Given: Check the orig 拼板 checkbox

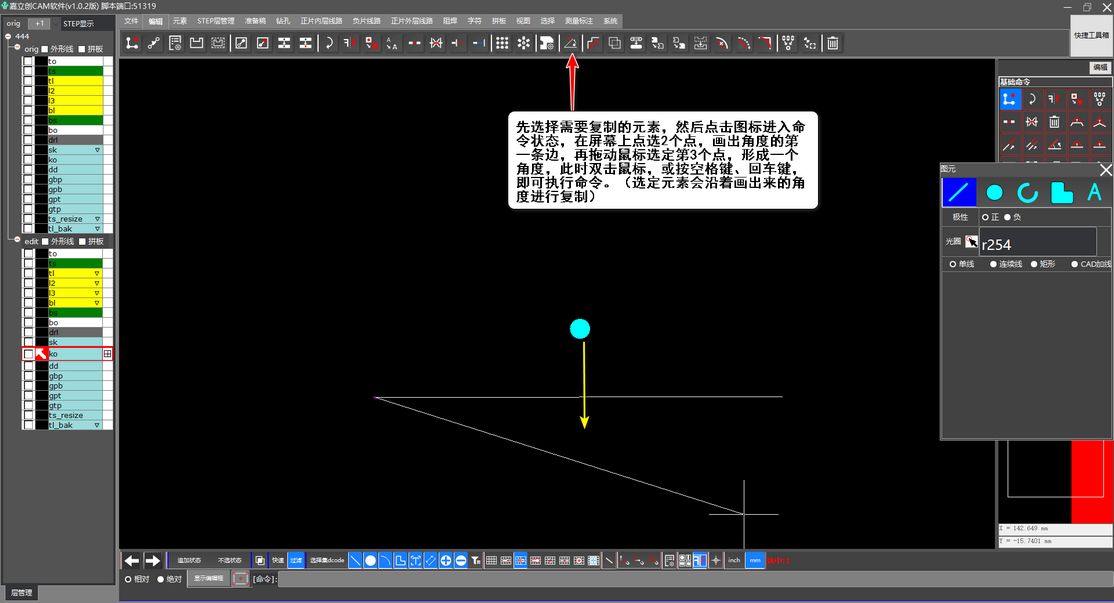Looking at the screenshot, I should [x=82, y=49].
